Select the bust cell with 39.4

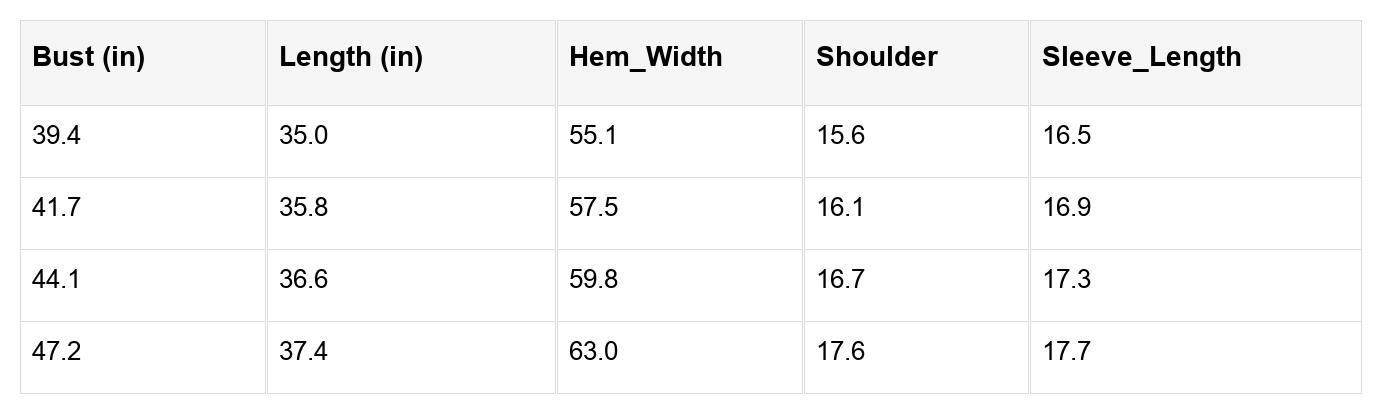tap(56, 136)
